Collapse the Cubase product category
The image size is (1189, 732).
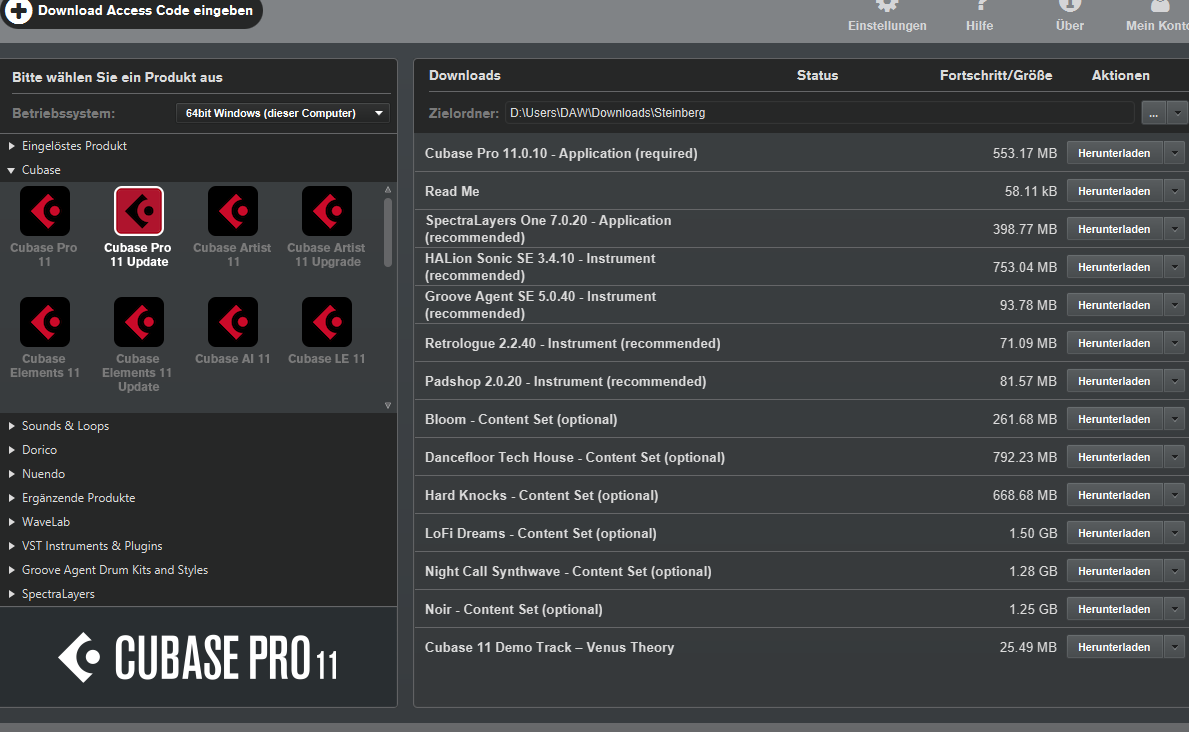[x=12, y=170]
